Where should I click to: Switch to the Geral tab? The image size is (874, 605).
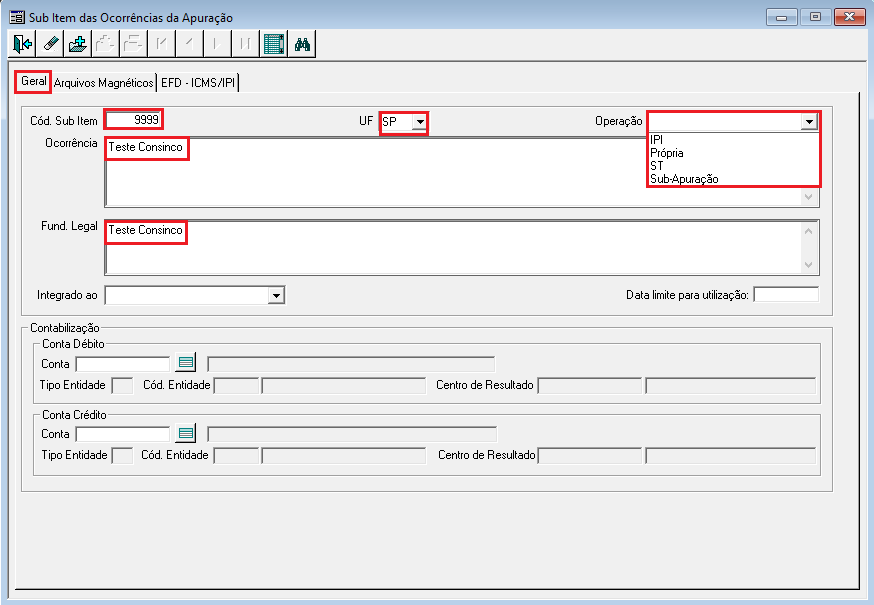33,81
